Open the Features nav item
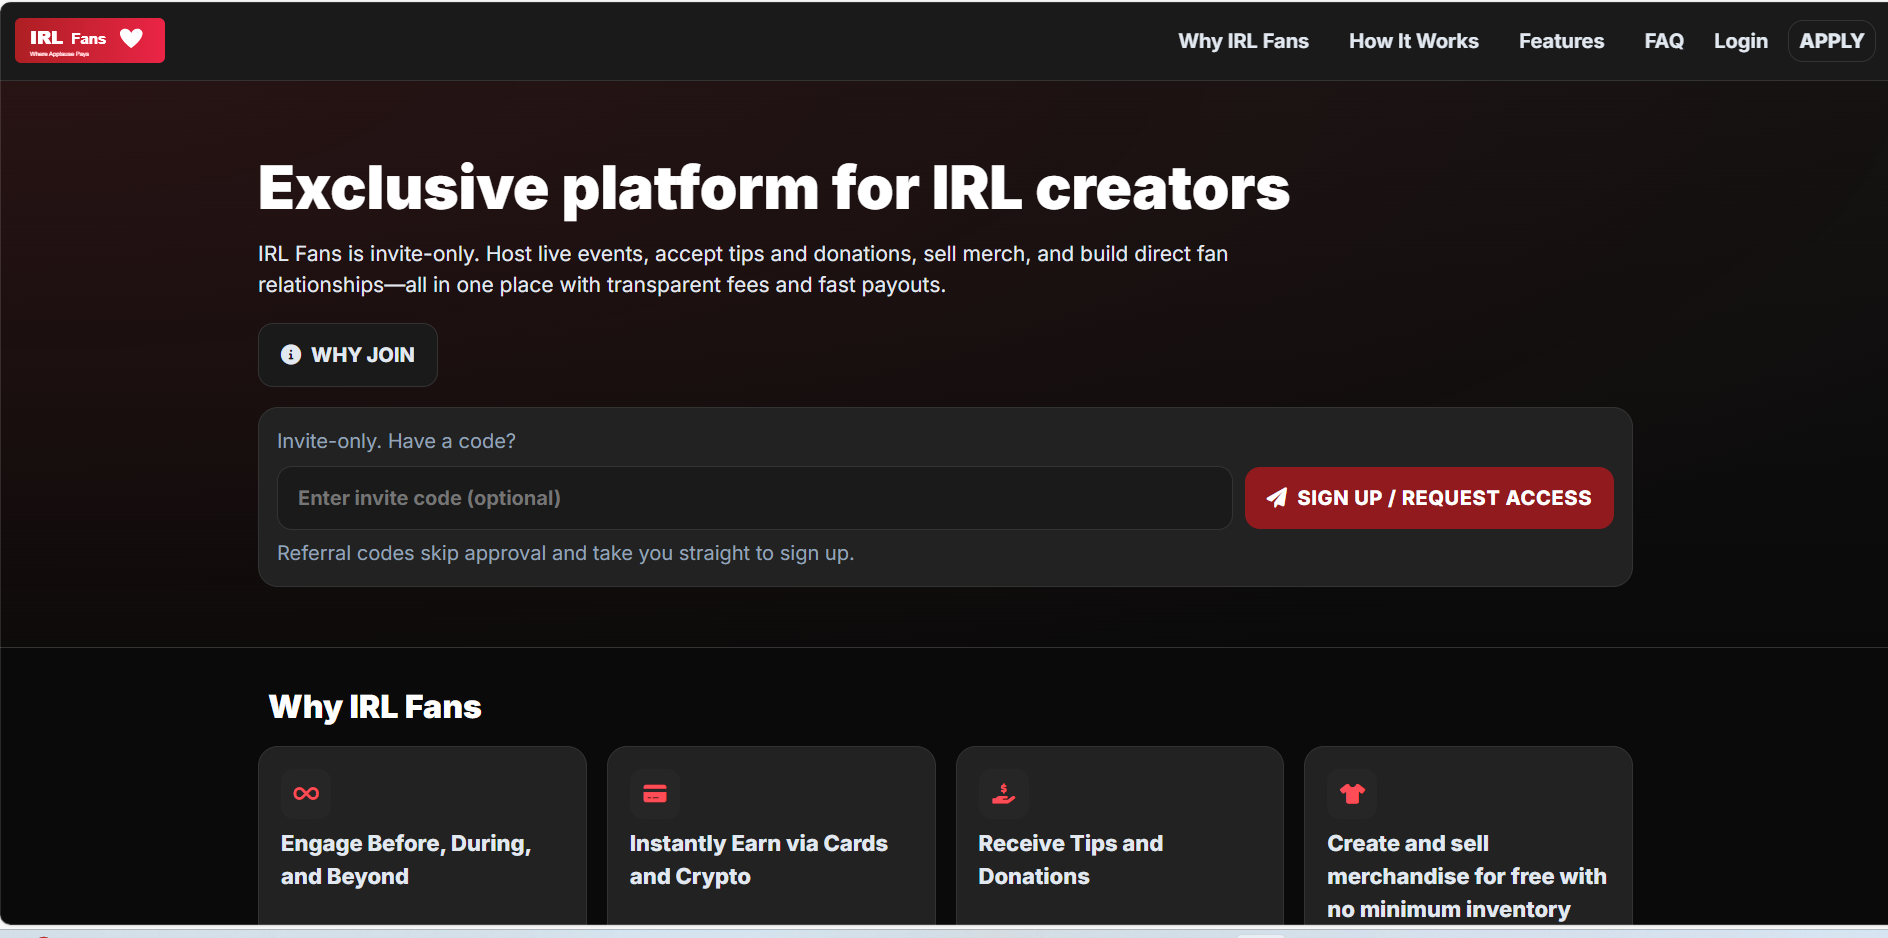1888x938 pixels. click(1561, 41)
